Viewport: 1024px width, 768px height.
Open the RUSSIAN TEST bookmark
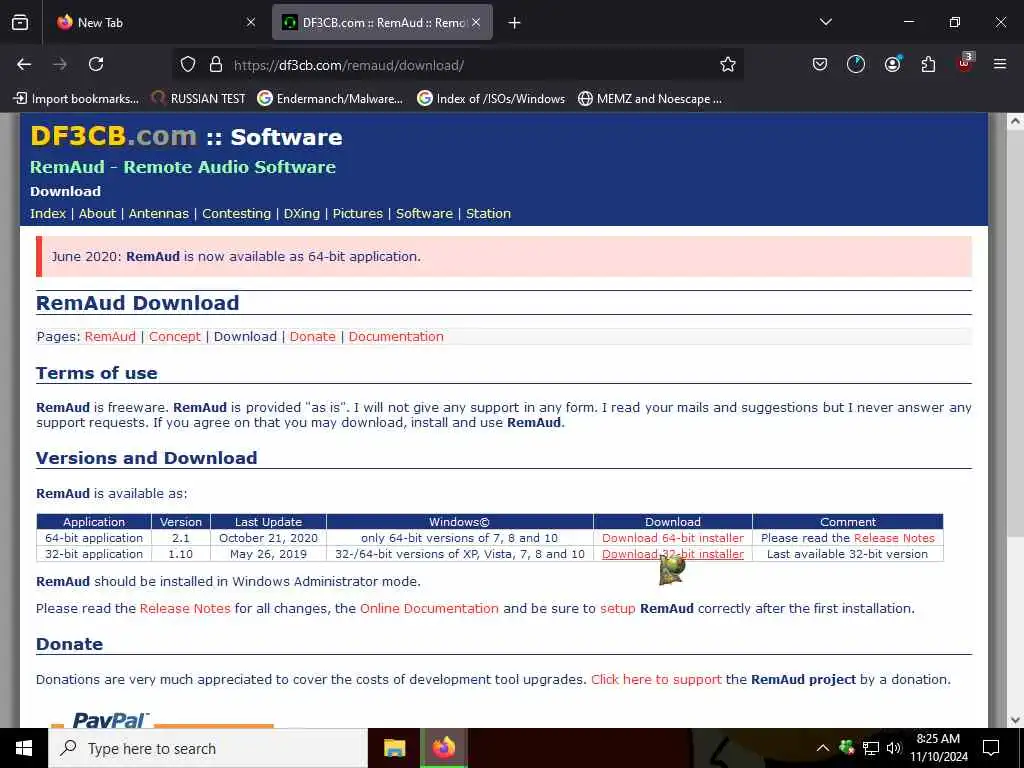[x=199, y=99]
